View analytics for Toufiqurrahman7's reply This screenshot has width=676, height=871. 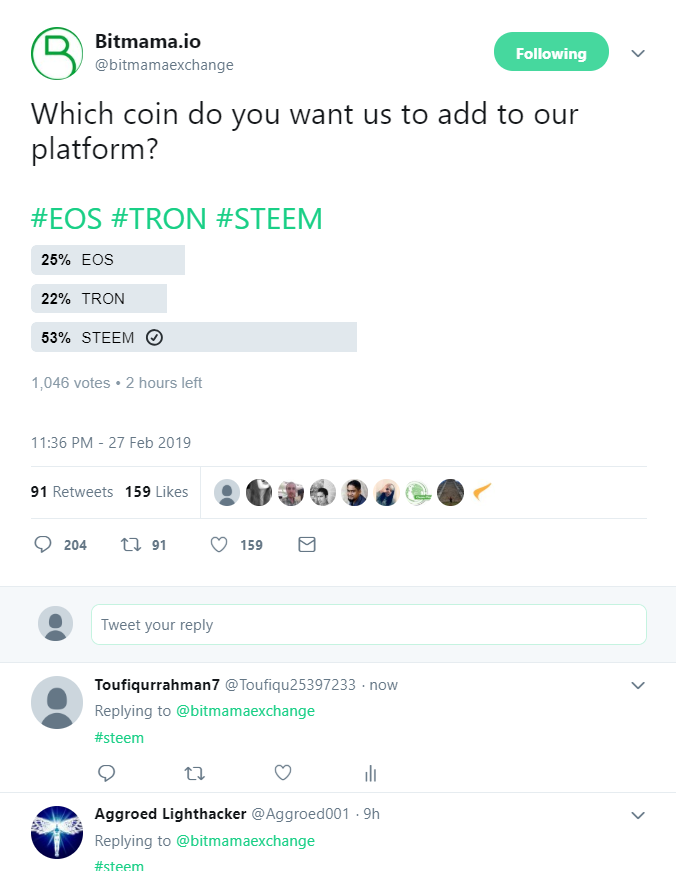pos(371,773)
